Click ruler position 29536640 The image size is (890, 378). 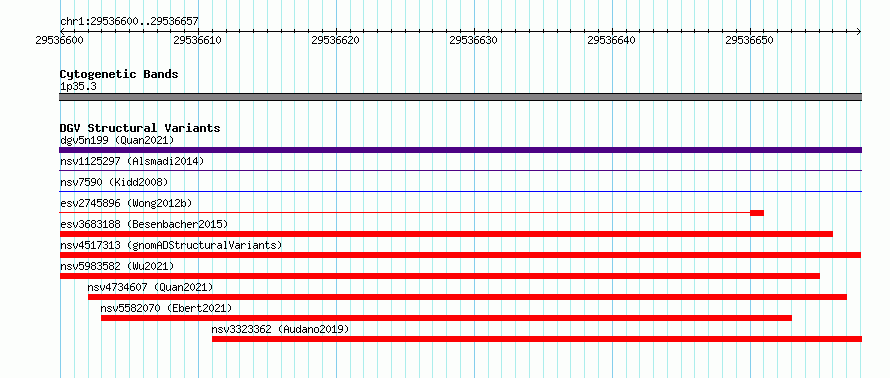pyautogui.click(x=611, y=40)
